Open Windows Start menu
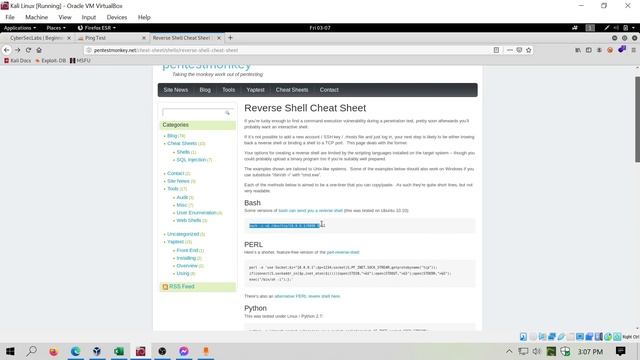The image size is (640, 360). pyautogui.click(x=10, y=351)
